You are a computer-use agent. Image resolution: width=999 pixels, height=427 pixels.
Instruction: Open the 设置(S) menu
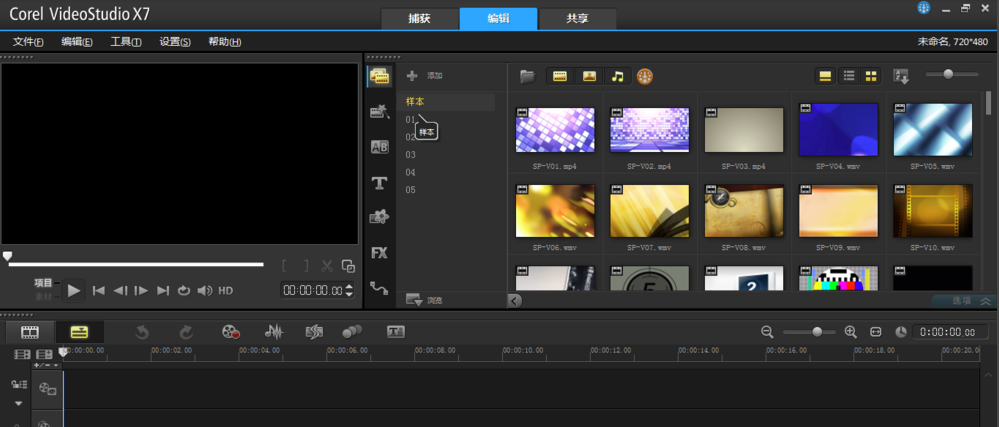[x=175, y=42]
